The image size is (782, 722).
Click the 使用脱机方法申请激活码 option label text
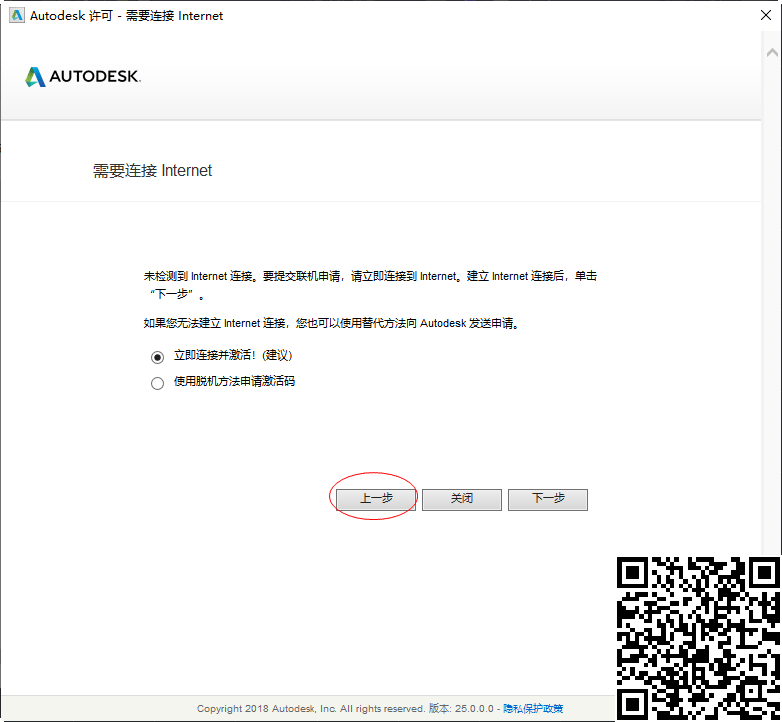[x=234, y=382]
